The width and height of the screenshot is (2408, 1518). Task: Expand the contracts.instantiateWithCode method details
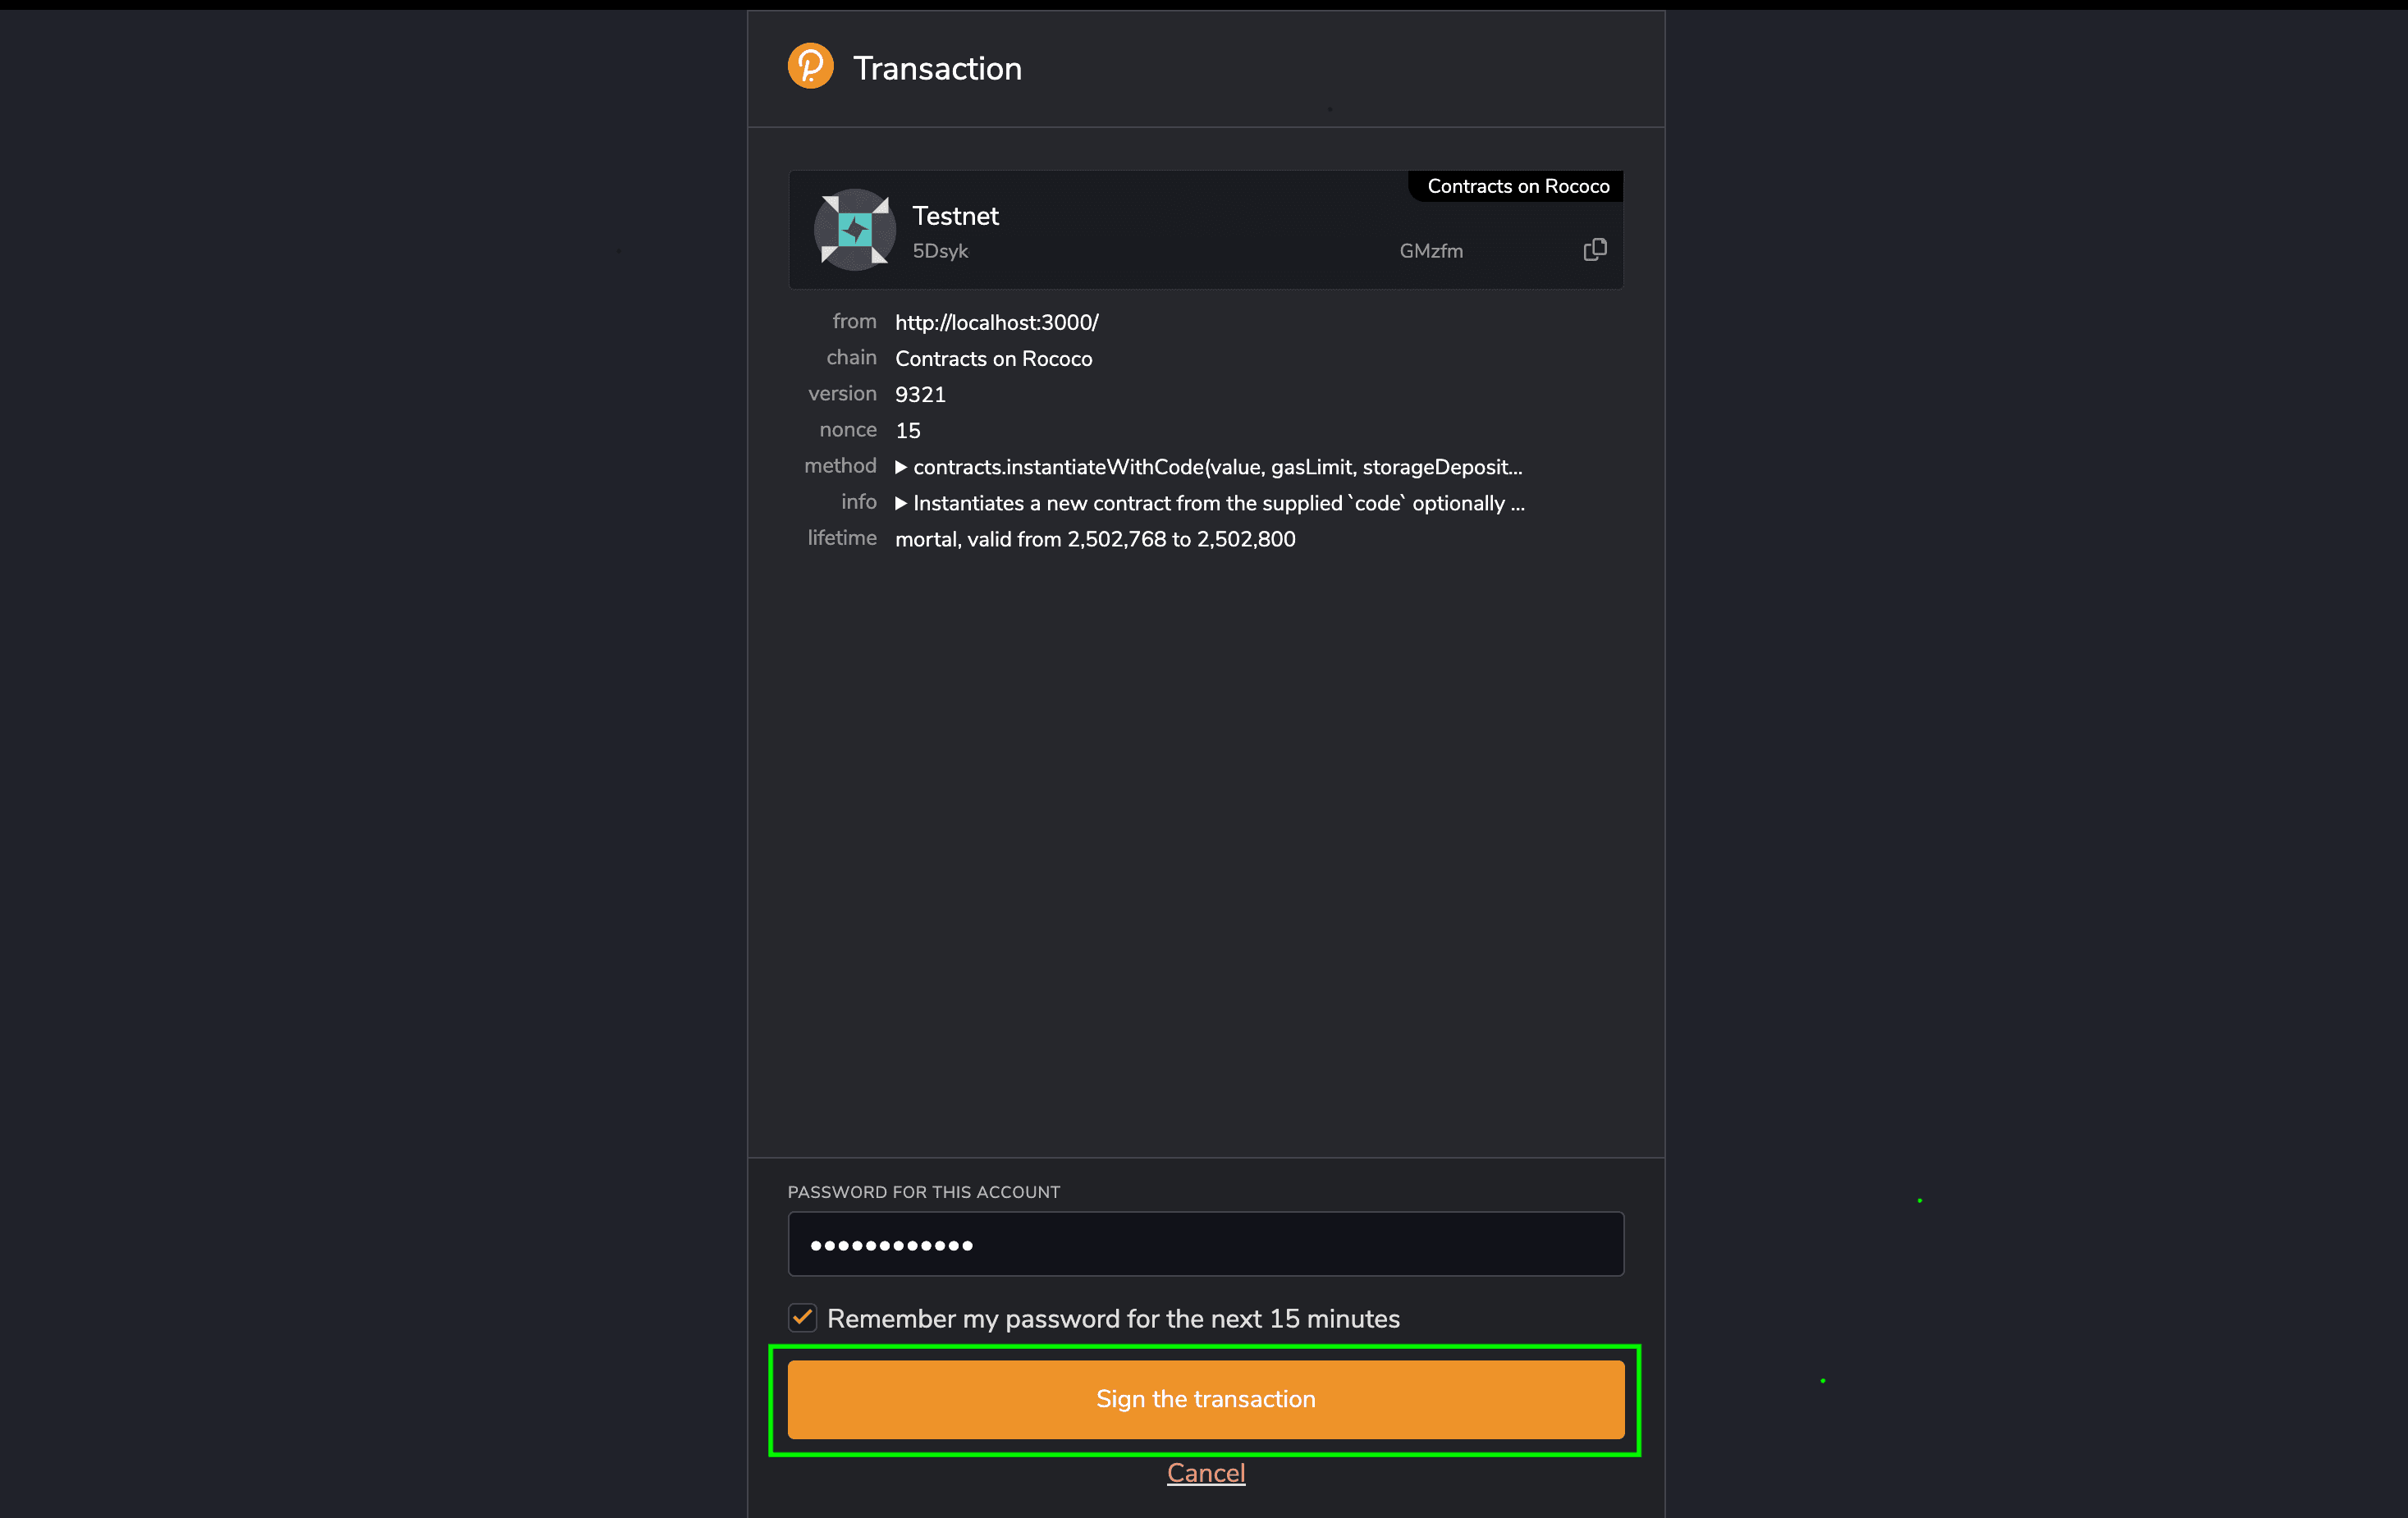tap(901, 466)
